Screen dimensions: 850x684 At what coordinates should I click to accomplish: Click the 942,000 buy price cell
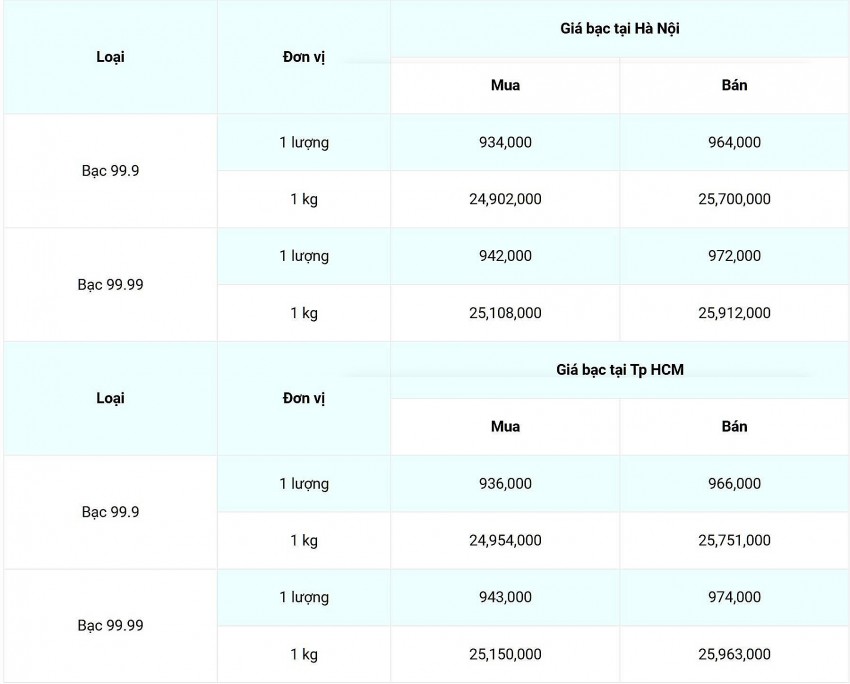tap(505, 256)
